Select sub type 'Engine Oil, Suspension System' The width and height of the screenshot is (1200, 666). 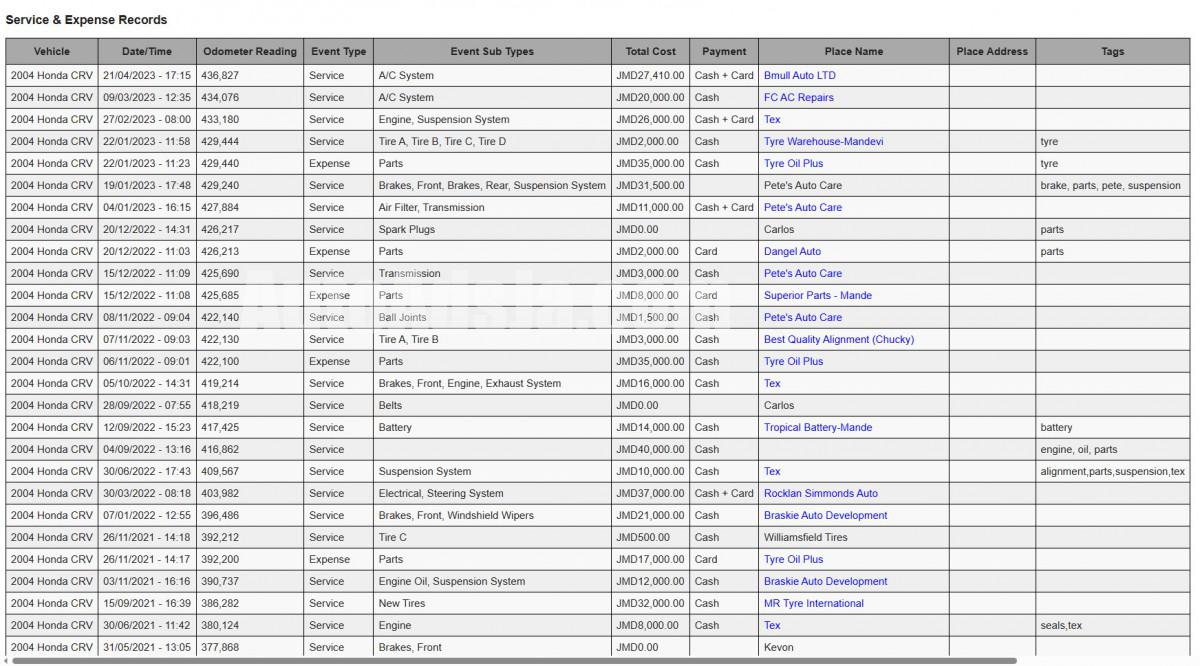click(452, 581)
